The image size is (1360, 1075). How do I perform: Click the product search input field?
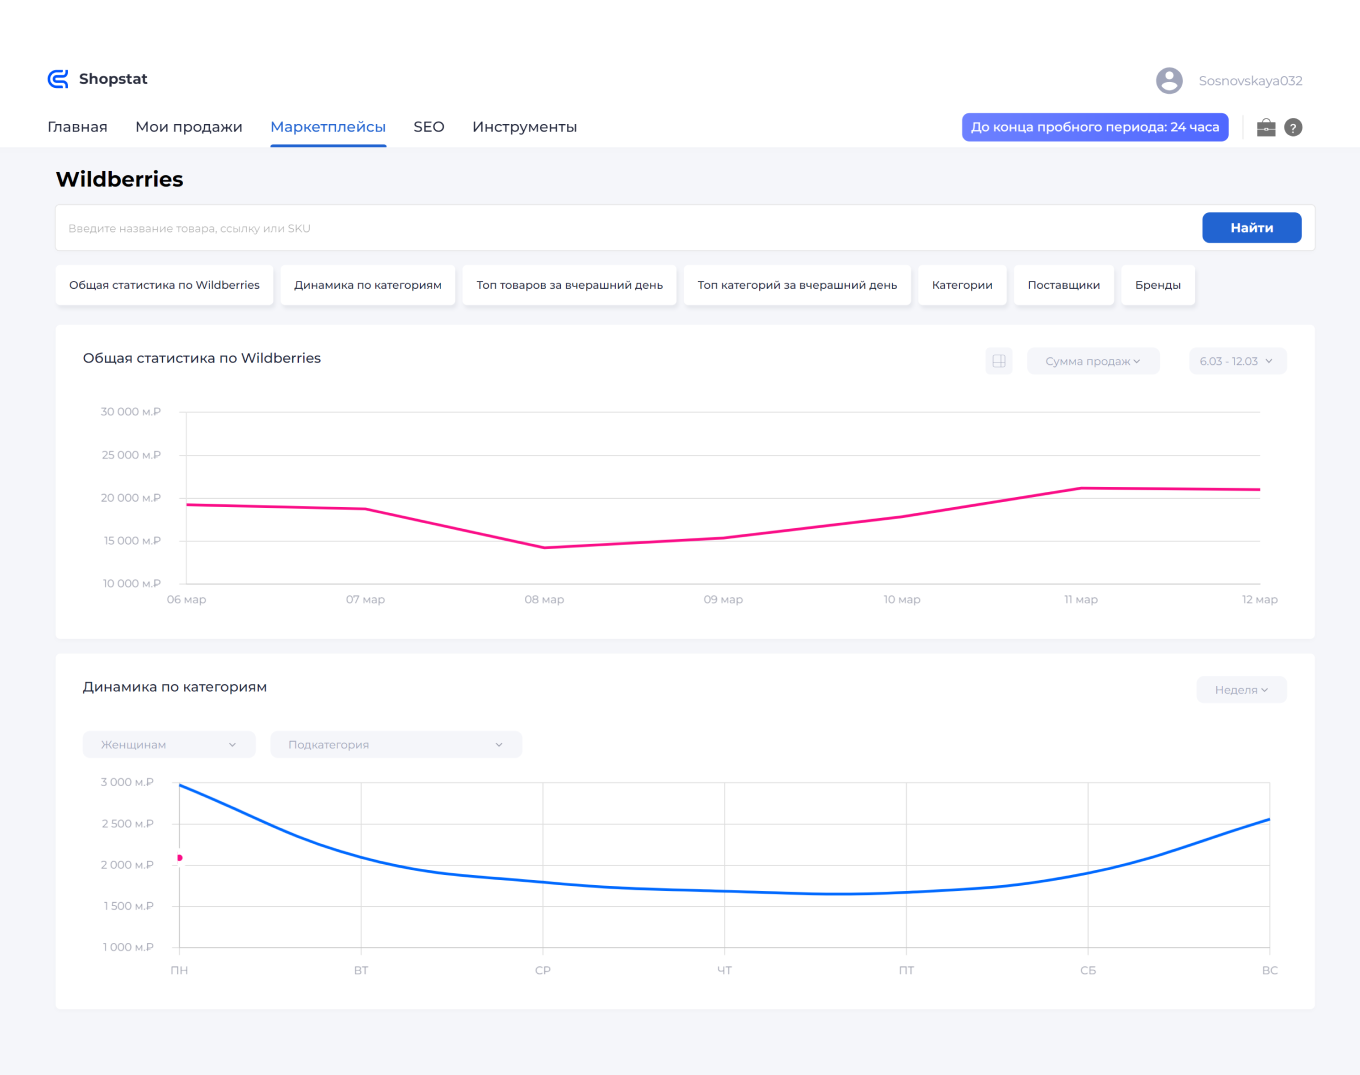600,228
